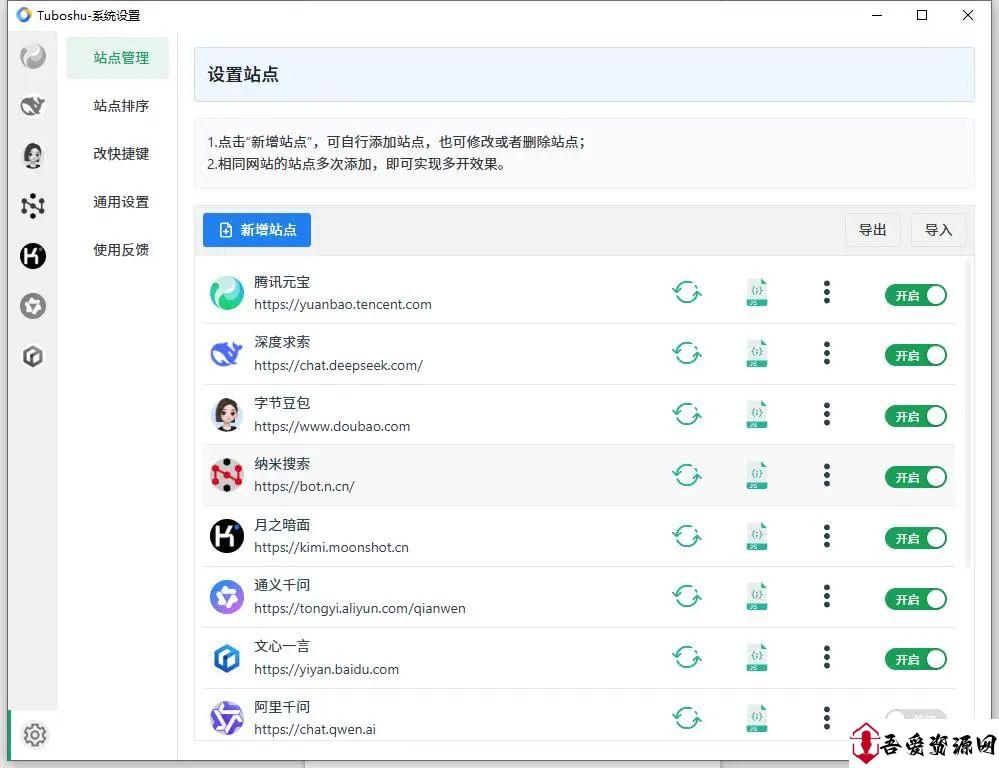Open three-dot menu for 纳米搜索
The width and height of the screenshot is (999, 768).
tap(826, 475)
